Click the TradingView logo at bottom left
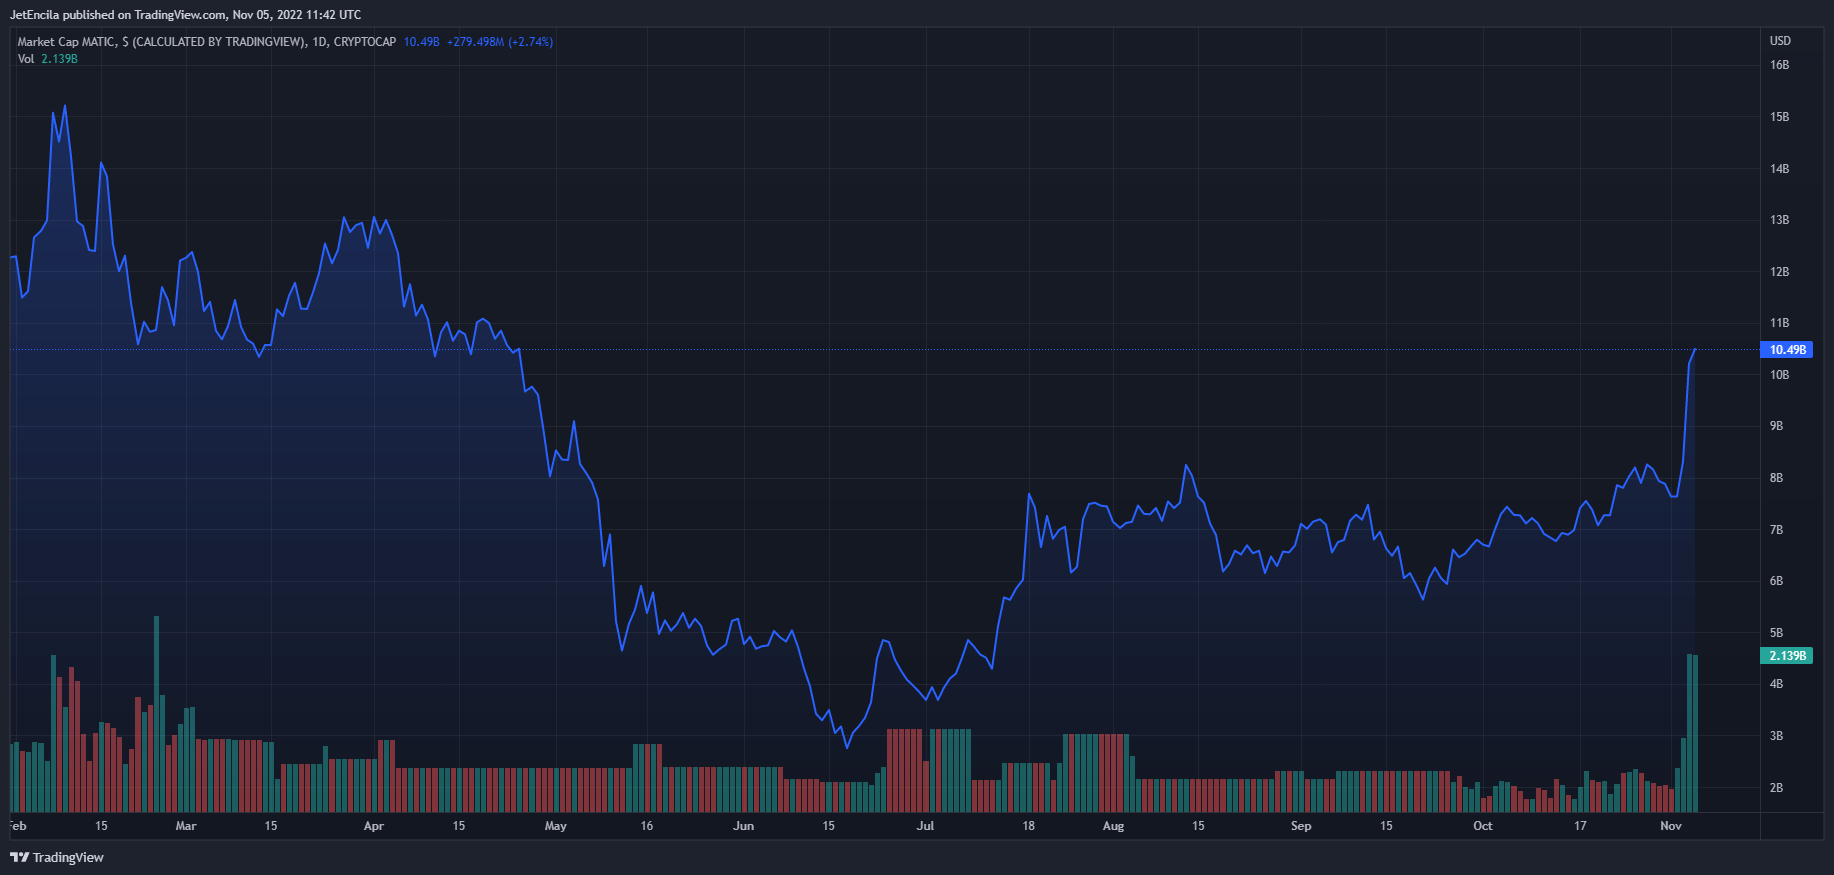 point(57,857)
